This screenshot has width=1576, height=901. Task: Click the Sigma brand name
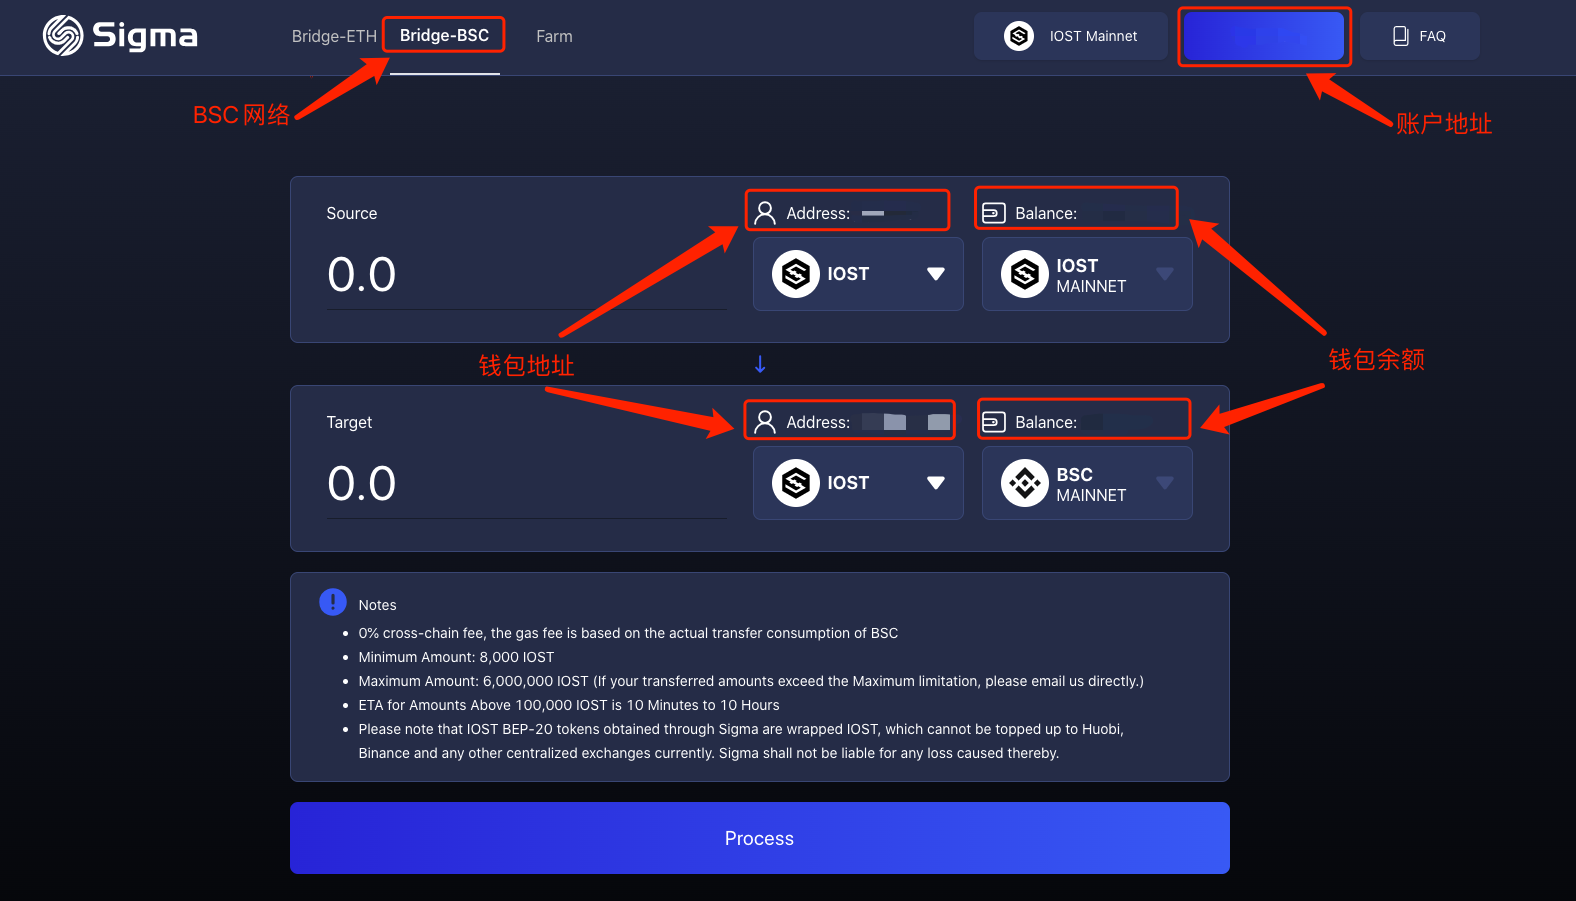145,36
